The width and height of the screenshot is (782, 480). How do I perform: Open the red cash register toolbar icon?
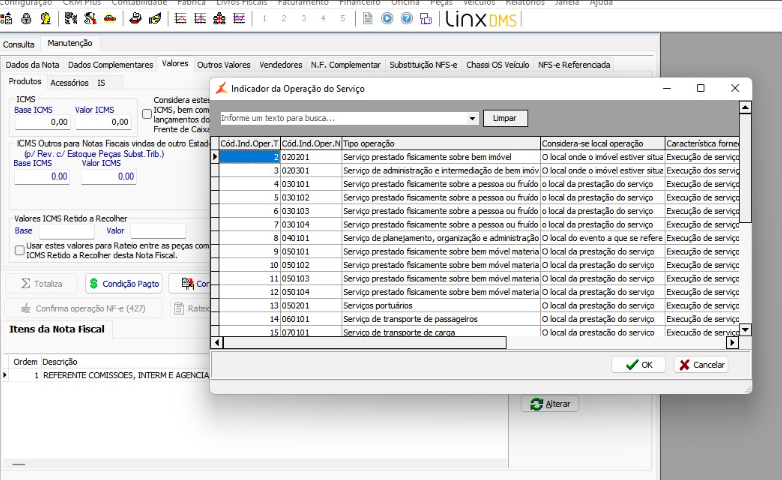pos(135,19)
